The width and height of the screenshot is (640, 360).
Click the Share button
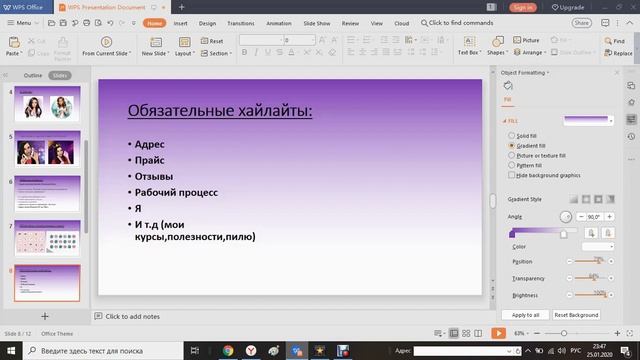(x=582, y=23)
